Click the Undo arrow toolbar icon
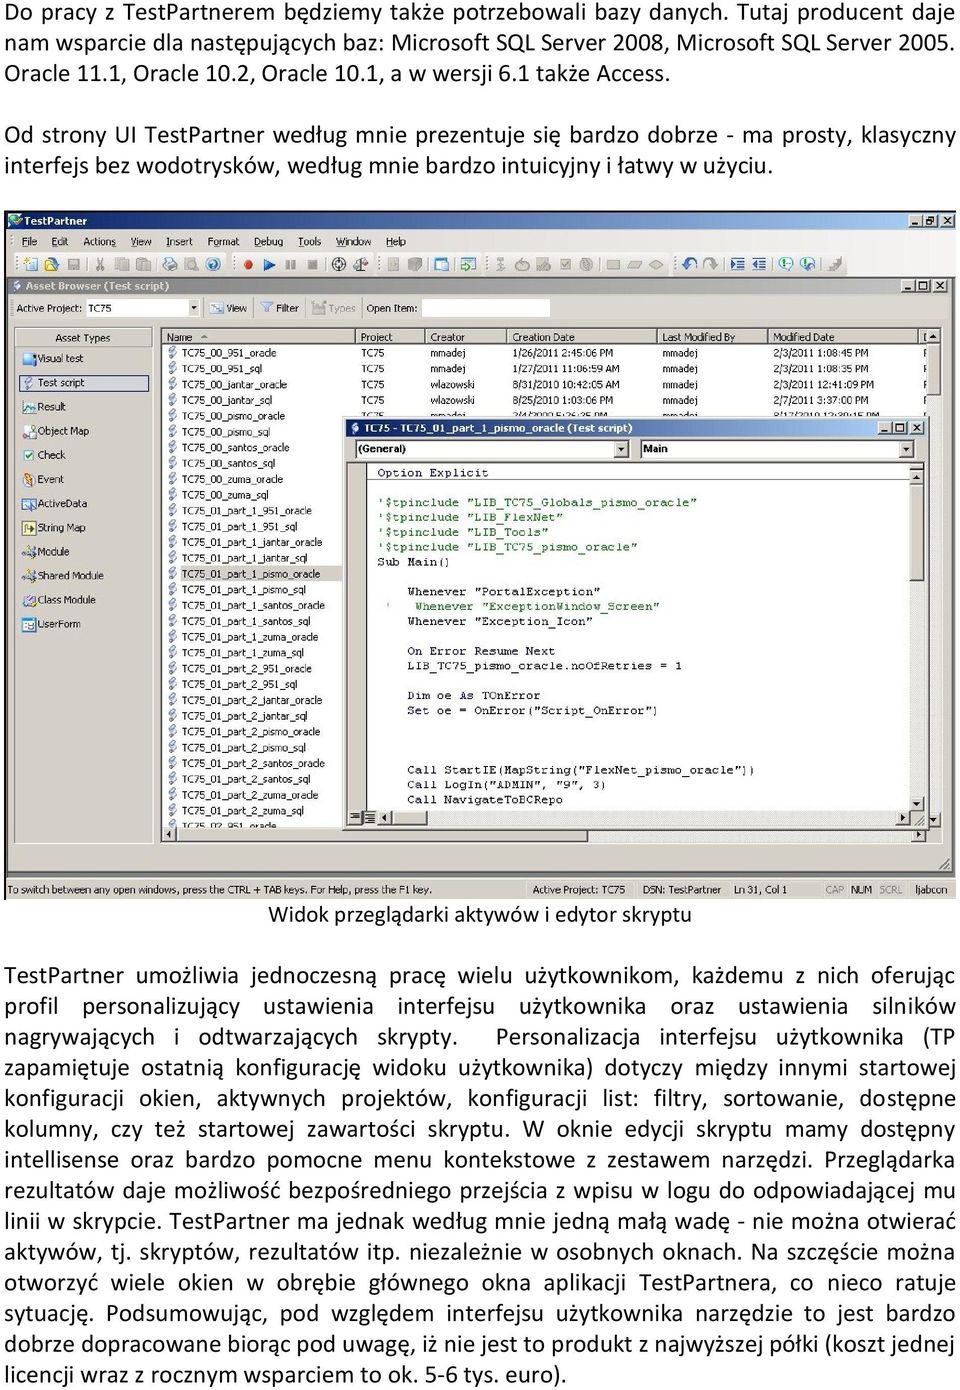This screenshot has width=960, height=1390. pyautogui.click(x=689, y=264)
